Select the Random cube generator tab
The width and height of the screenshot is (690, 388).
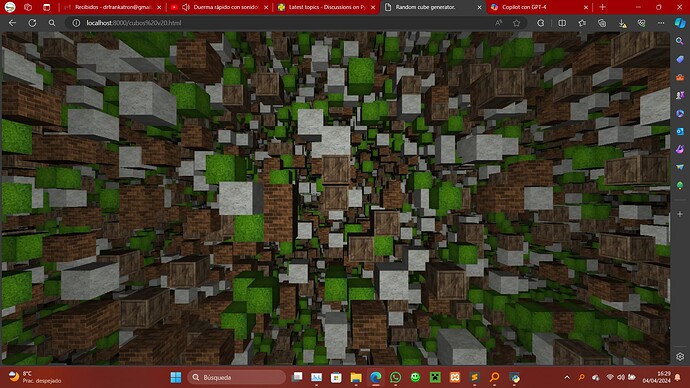433,7
